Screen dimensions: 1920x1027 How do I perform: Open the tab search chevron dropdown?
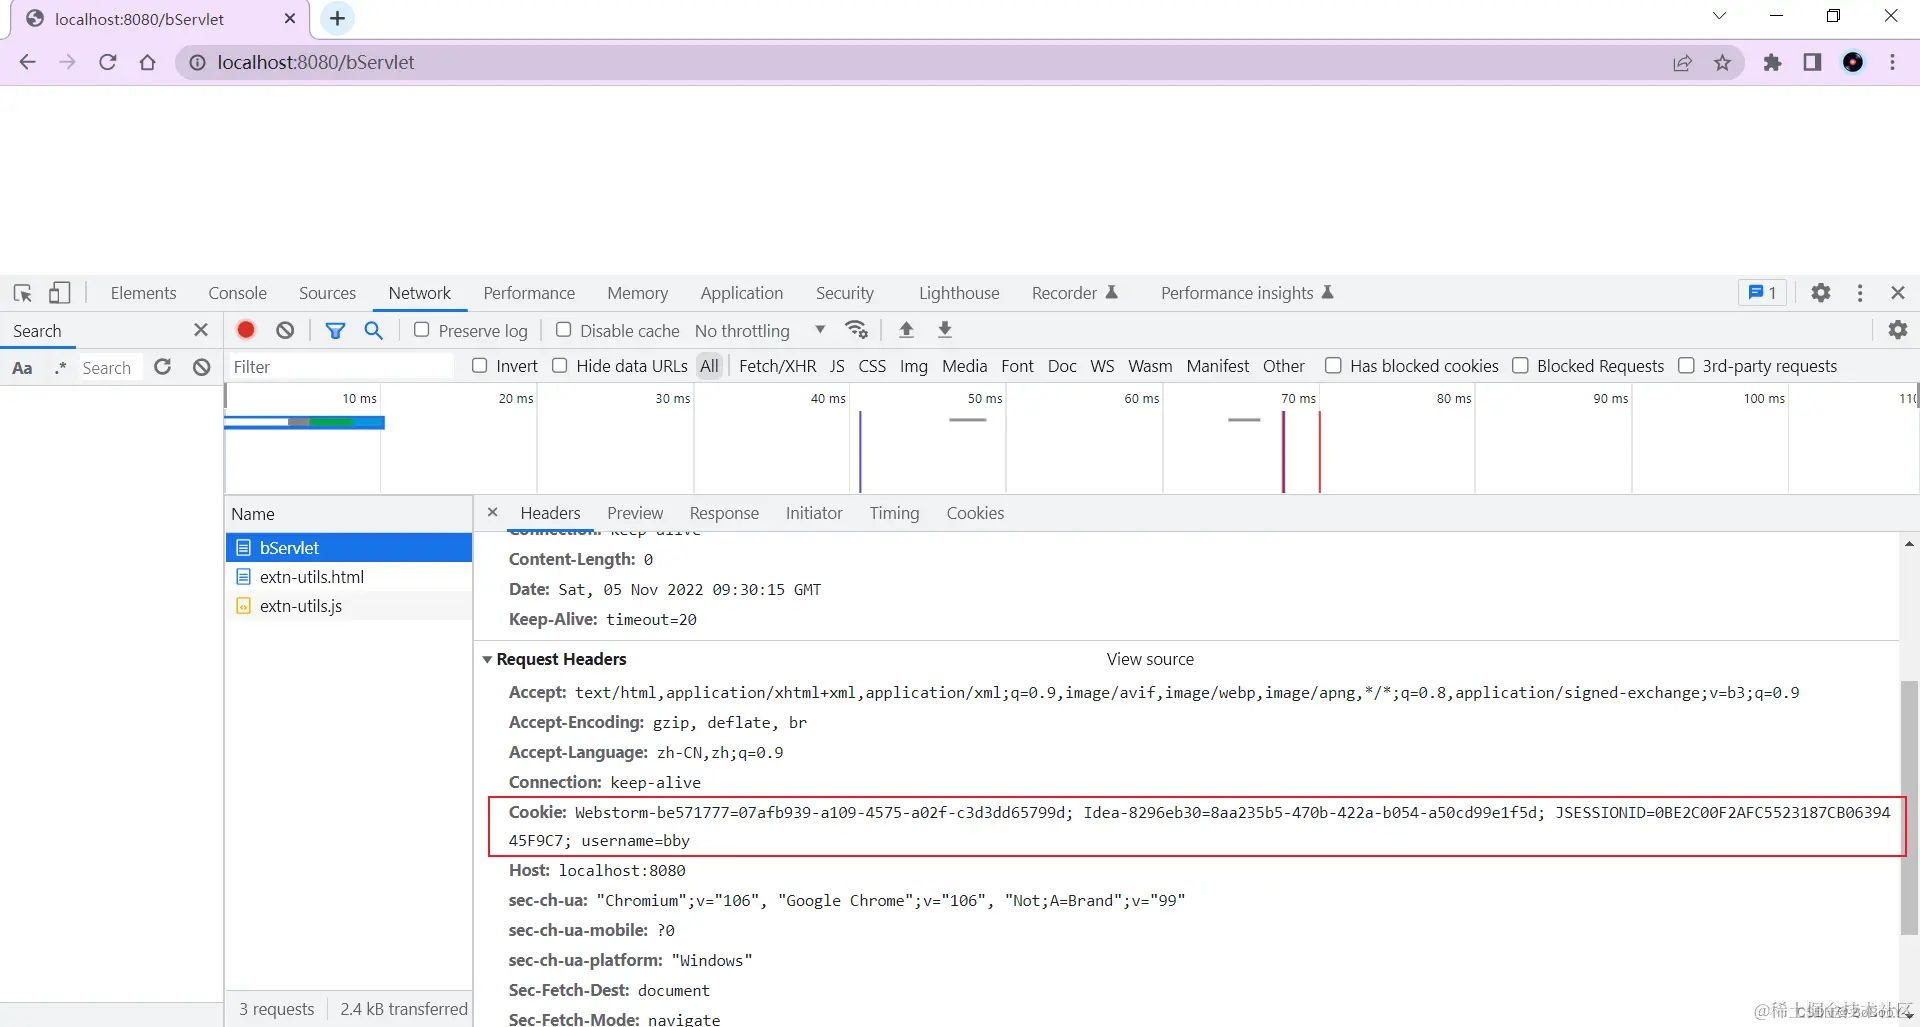1719,16
